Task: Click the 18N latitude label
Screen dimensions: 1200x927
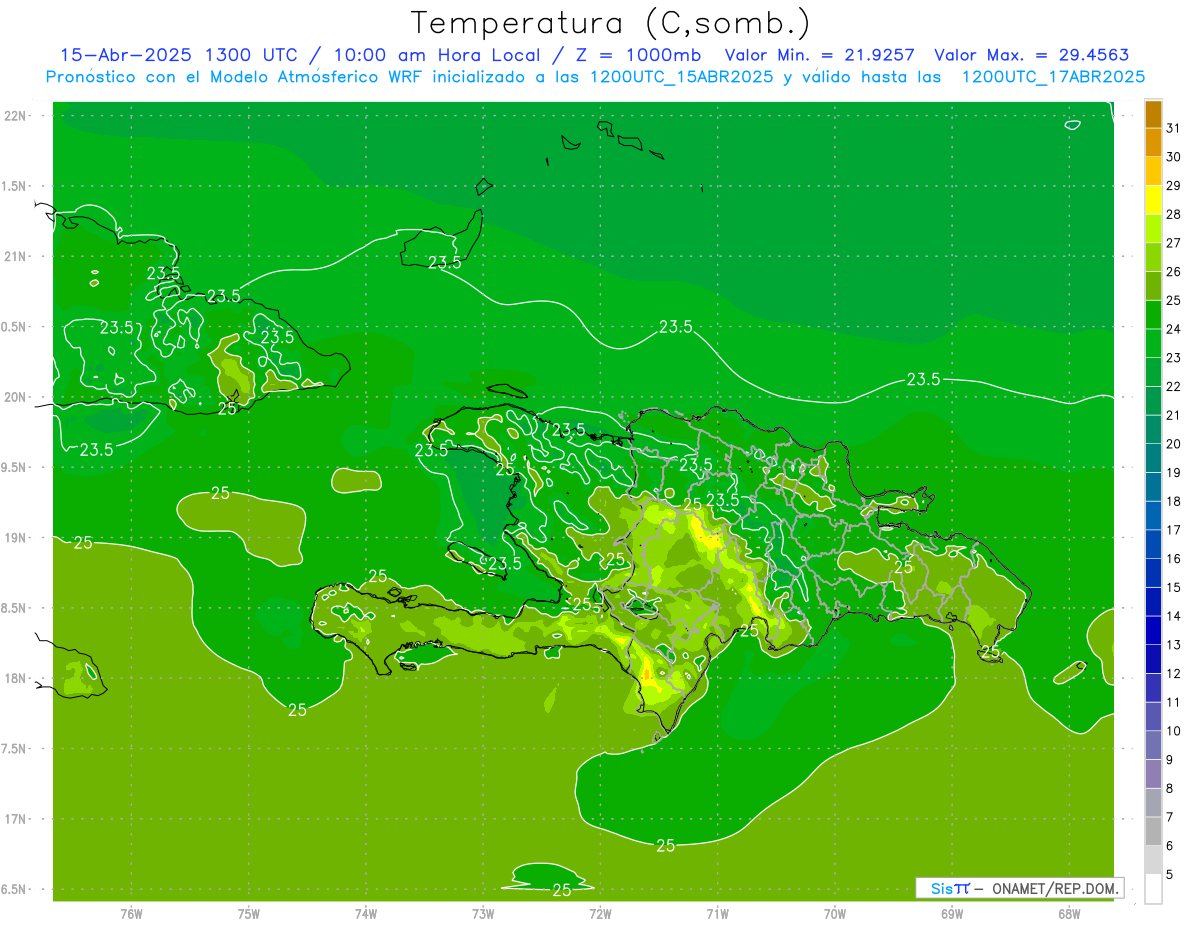Action: point(16,678)
